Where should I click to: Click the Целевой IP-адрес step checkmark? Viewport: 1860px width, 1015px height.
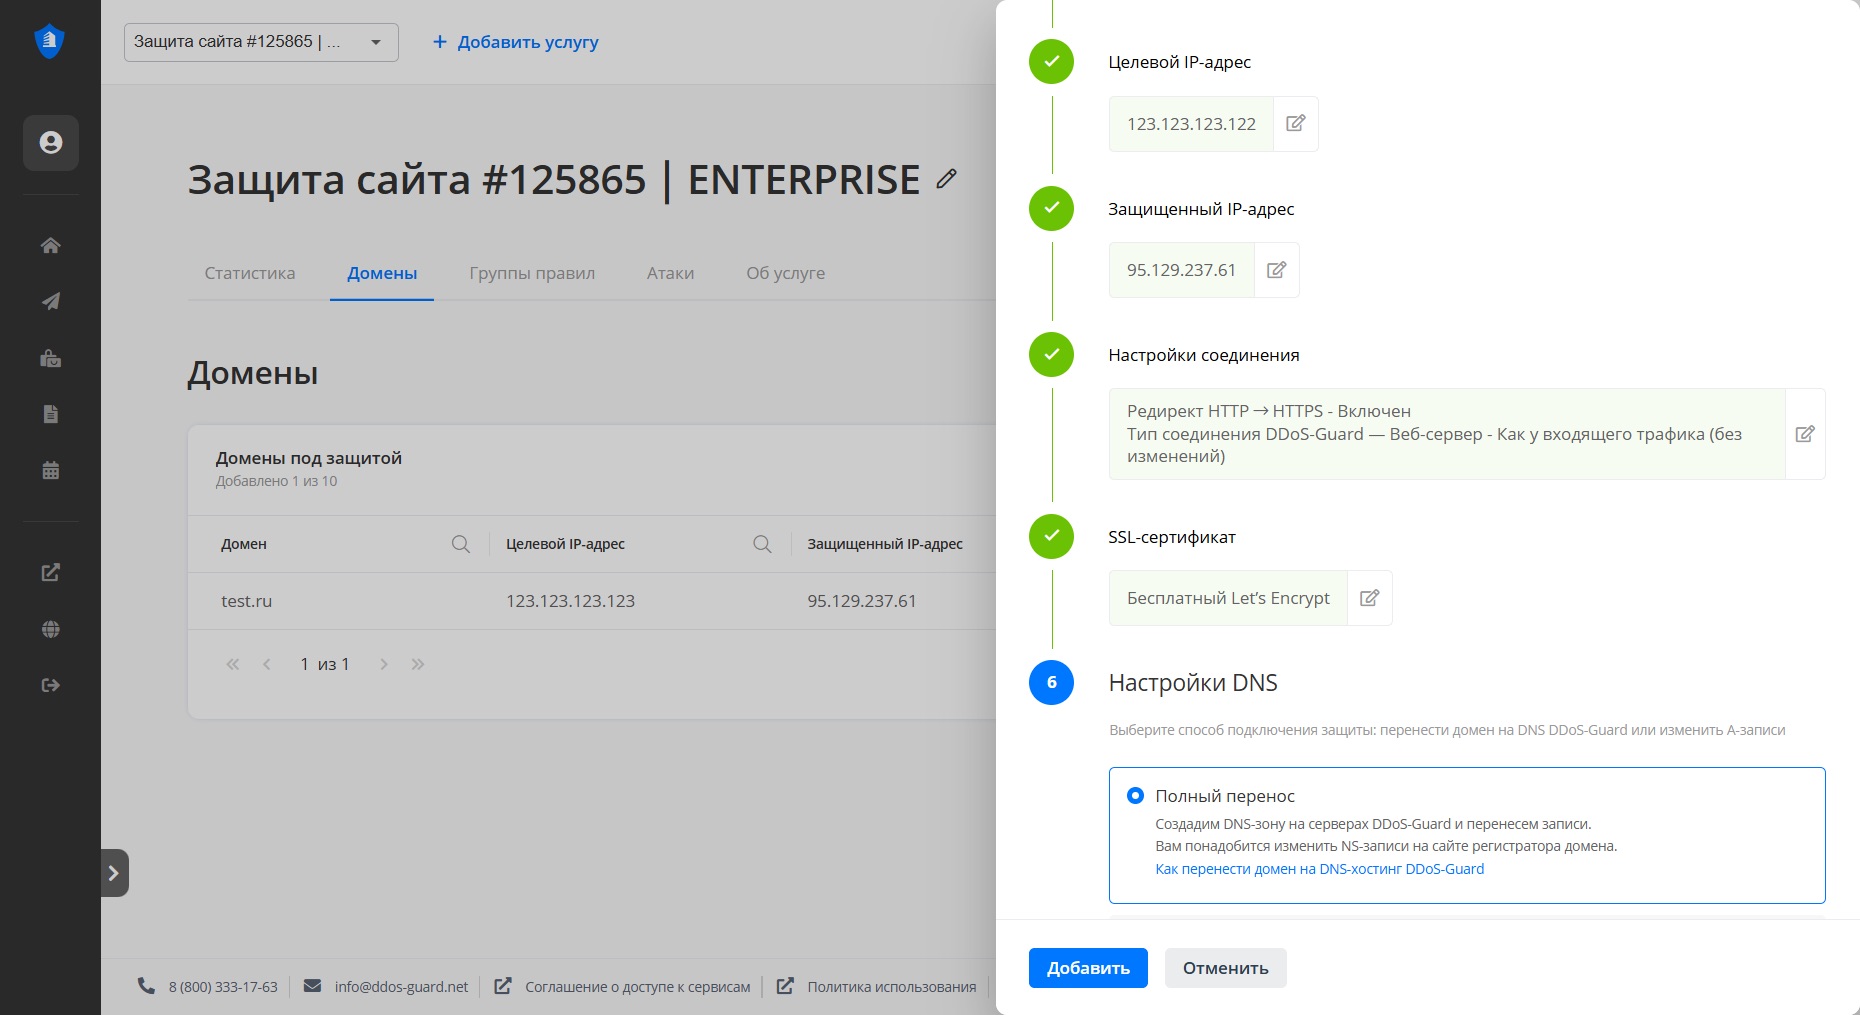click(x=1051, y=62)
